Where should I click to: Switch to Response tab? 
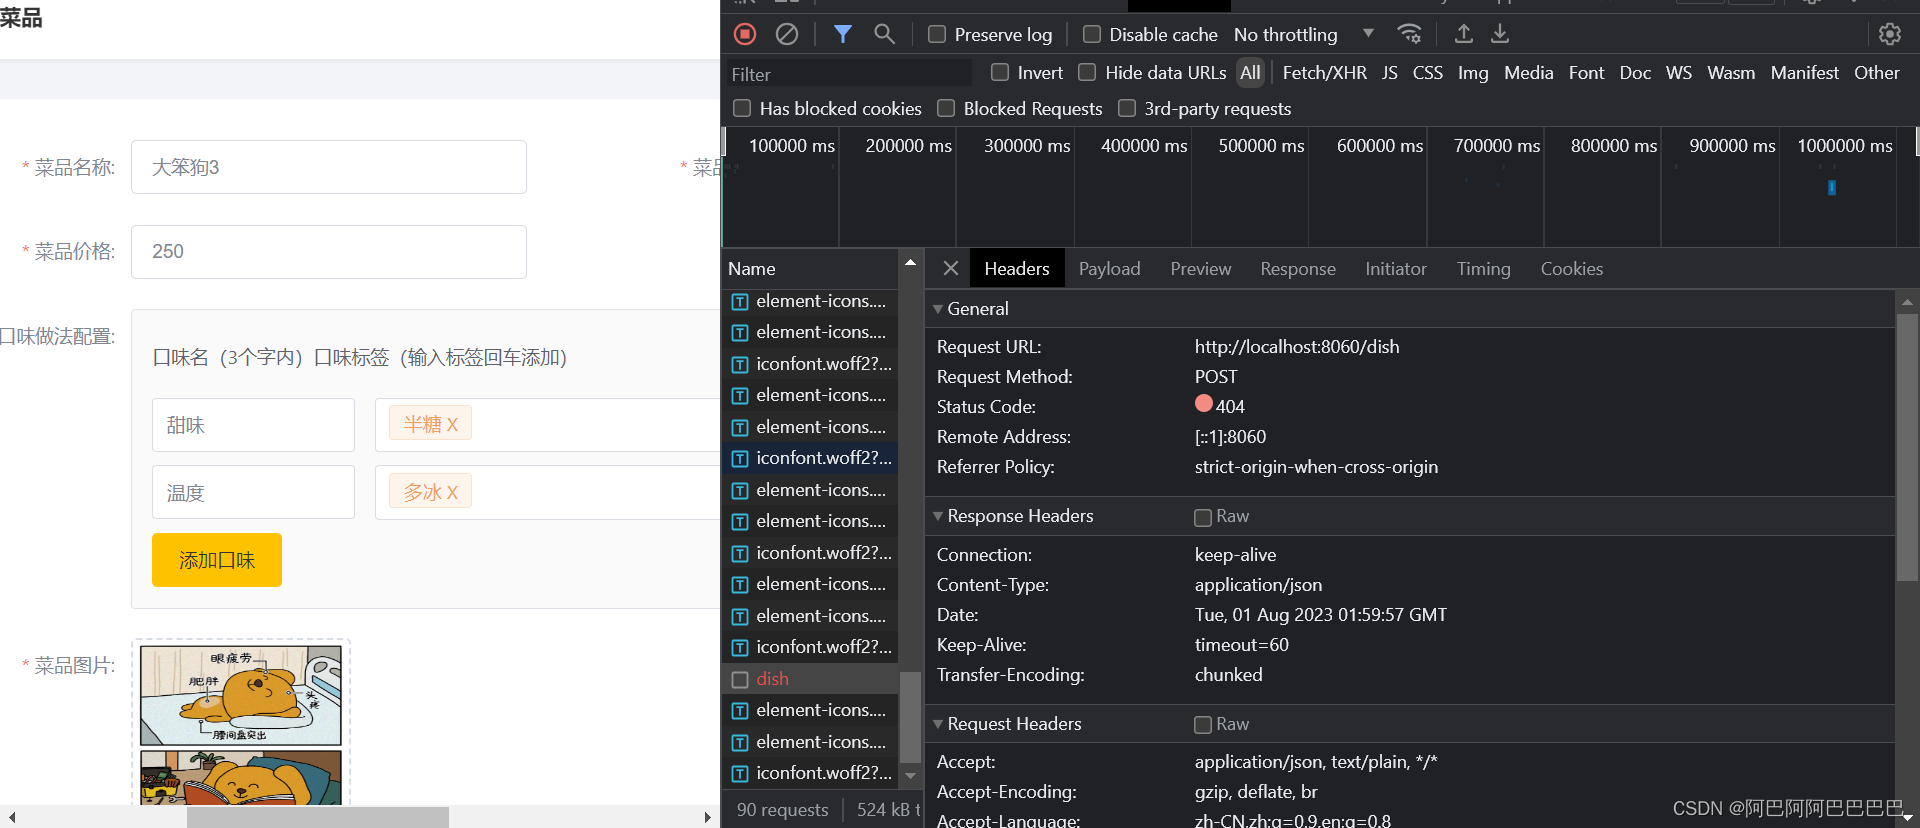coord(1298,268)
